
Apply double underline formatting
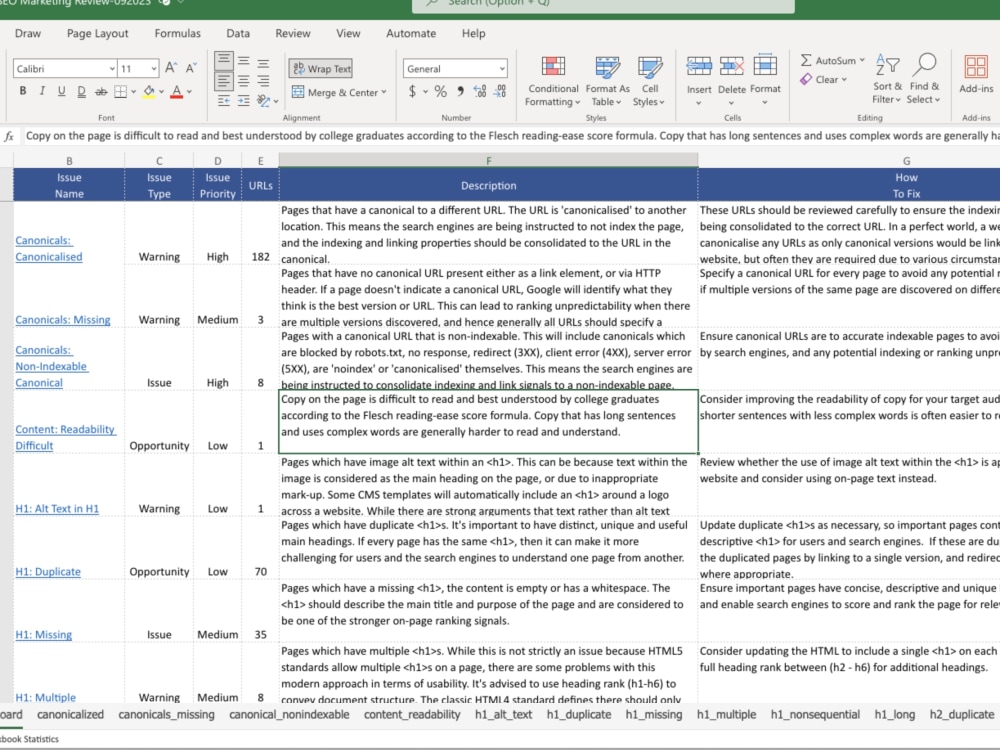click(81, 91)
